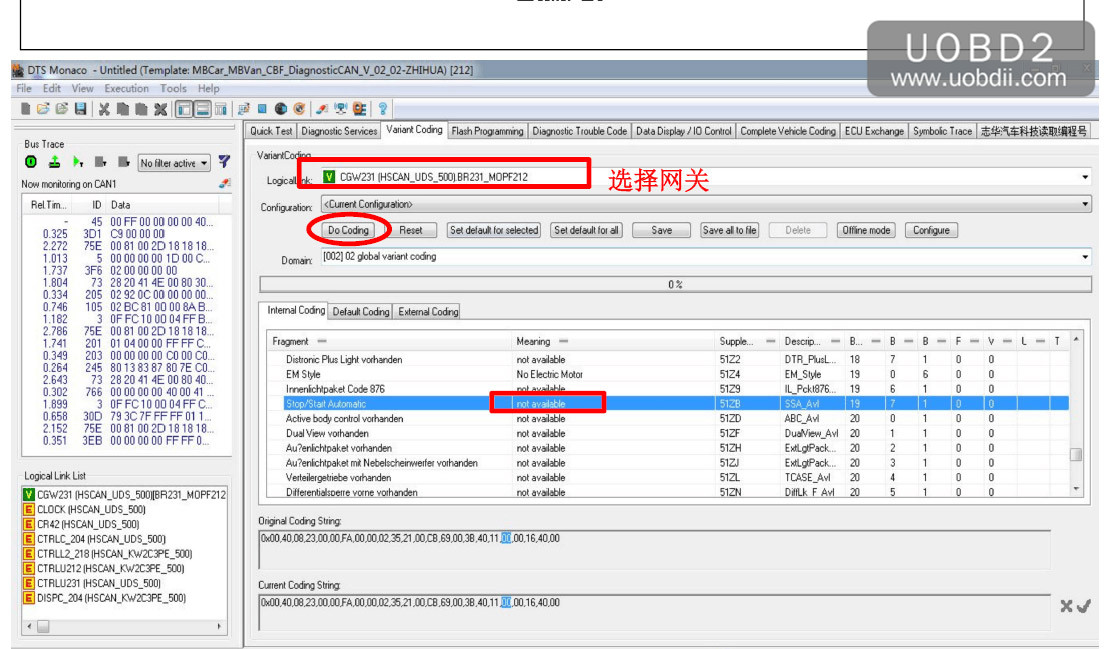Click the Copy toolbar icon
The height and width of the screenshot is (649, 1109).
click(122, 109)
